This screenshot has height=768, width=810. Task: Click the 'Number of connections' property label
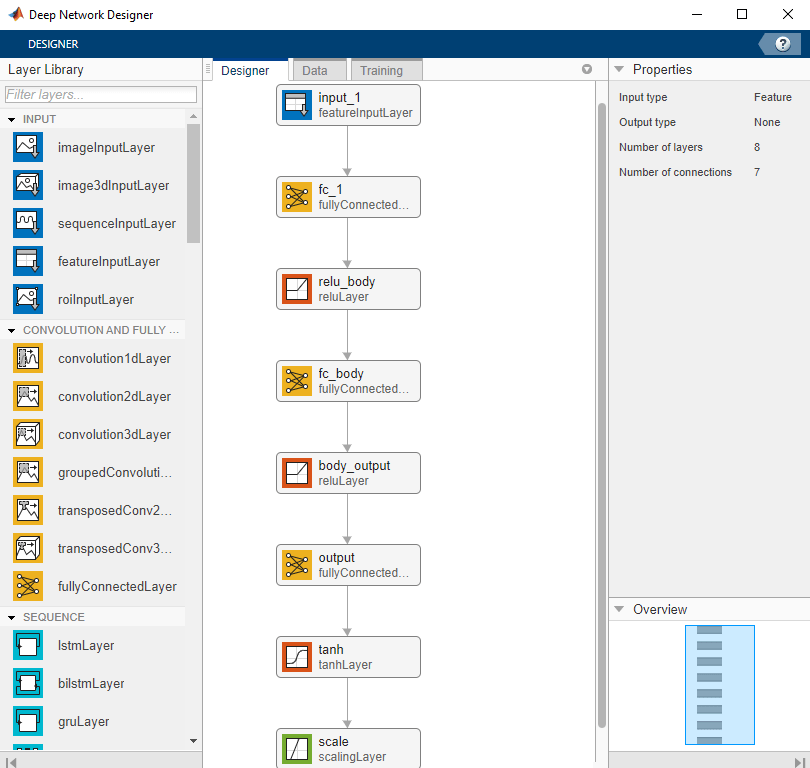click(675, 172)
